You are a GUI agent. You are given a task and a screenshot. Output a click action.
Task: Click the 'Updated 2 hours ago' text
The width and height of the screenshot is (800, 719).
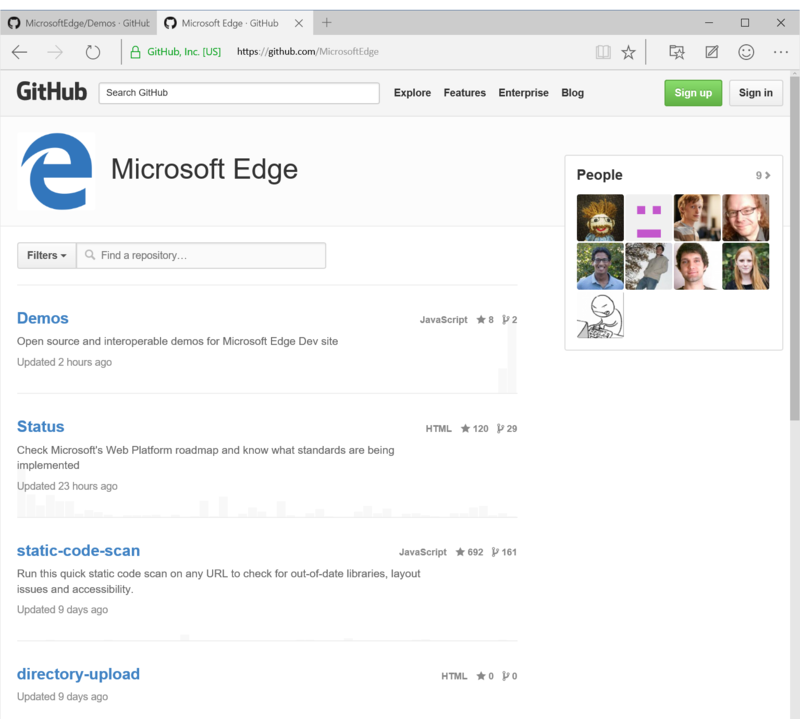64,362
